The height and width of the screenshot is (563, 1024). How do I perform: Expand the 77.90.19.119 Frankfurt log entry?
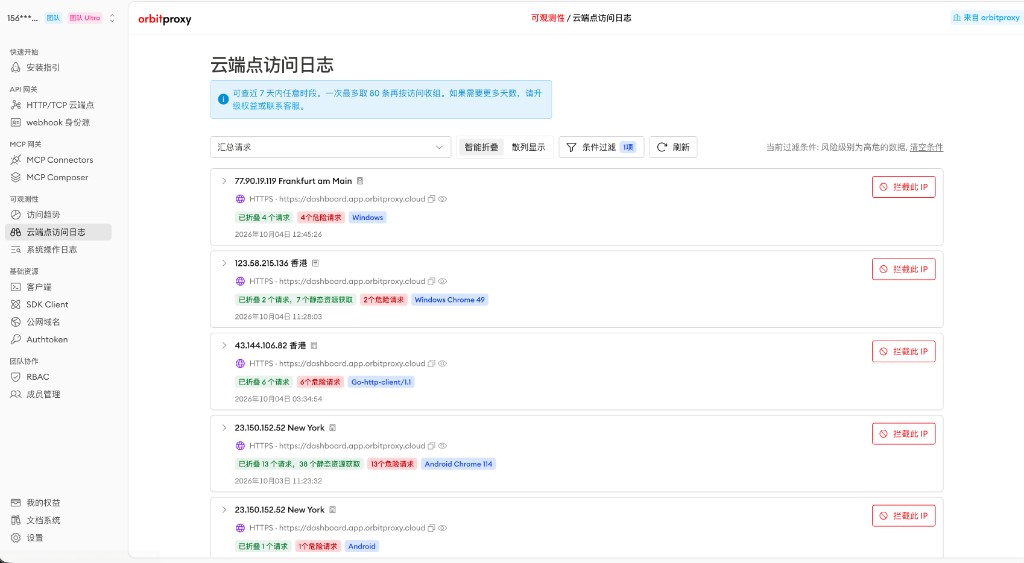click(x=224, y=181)
